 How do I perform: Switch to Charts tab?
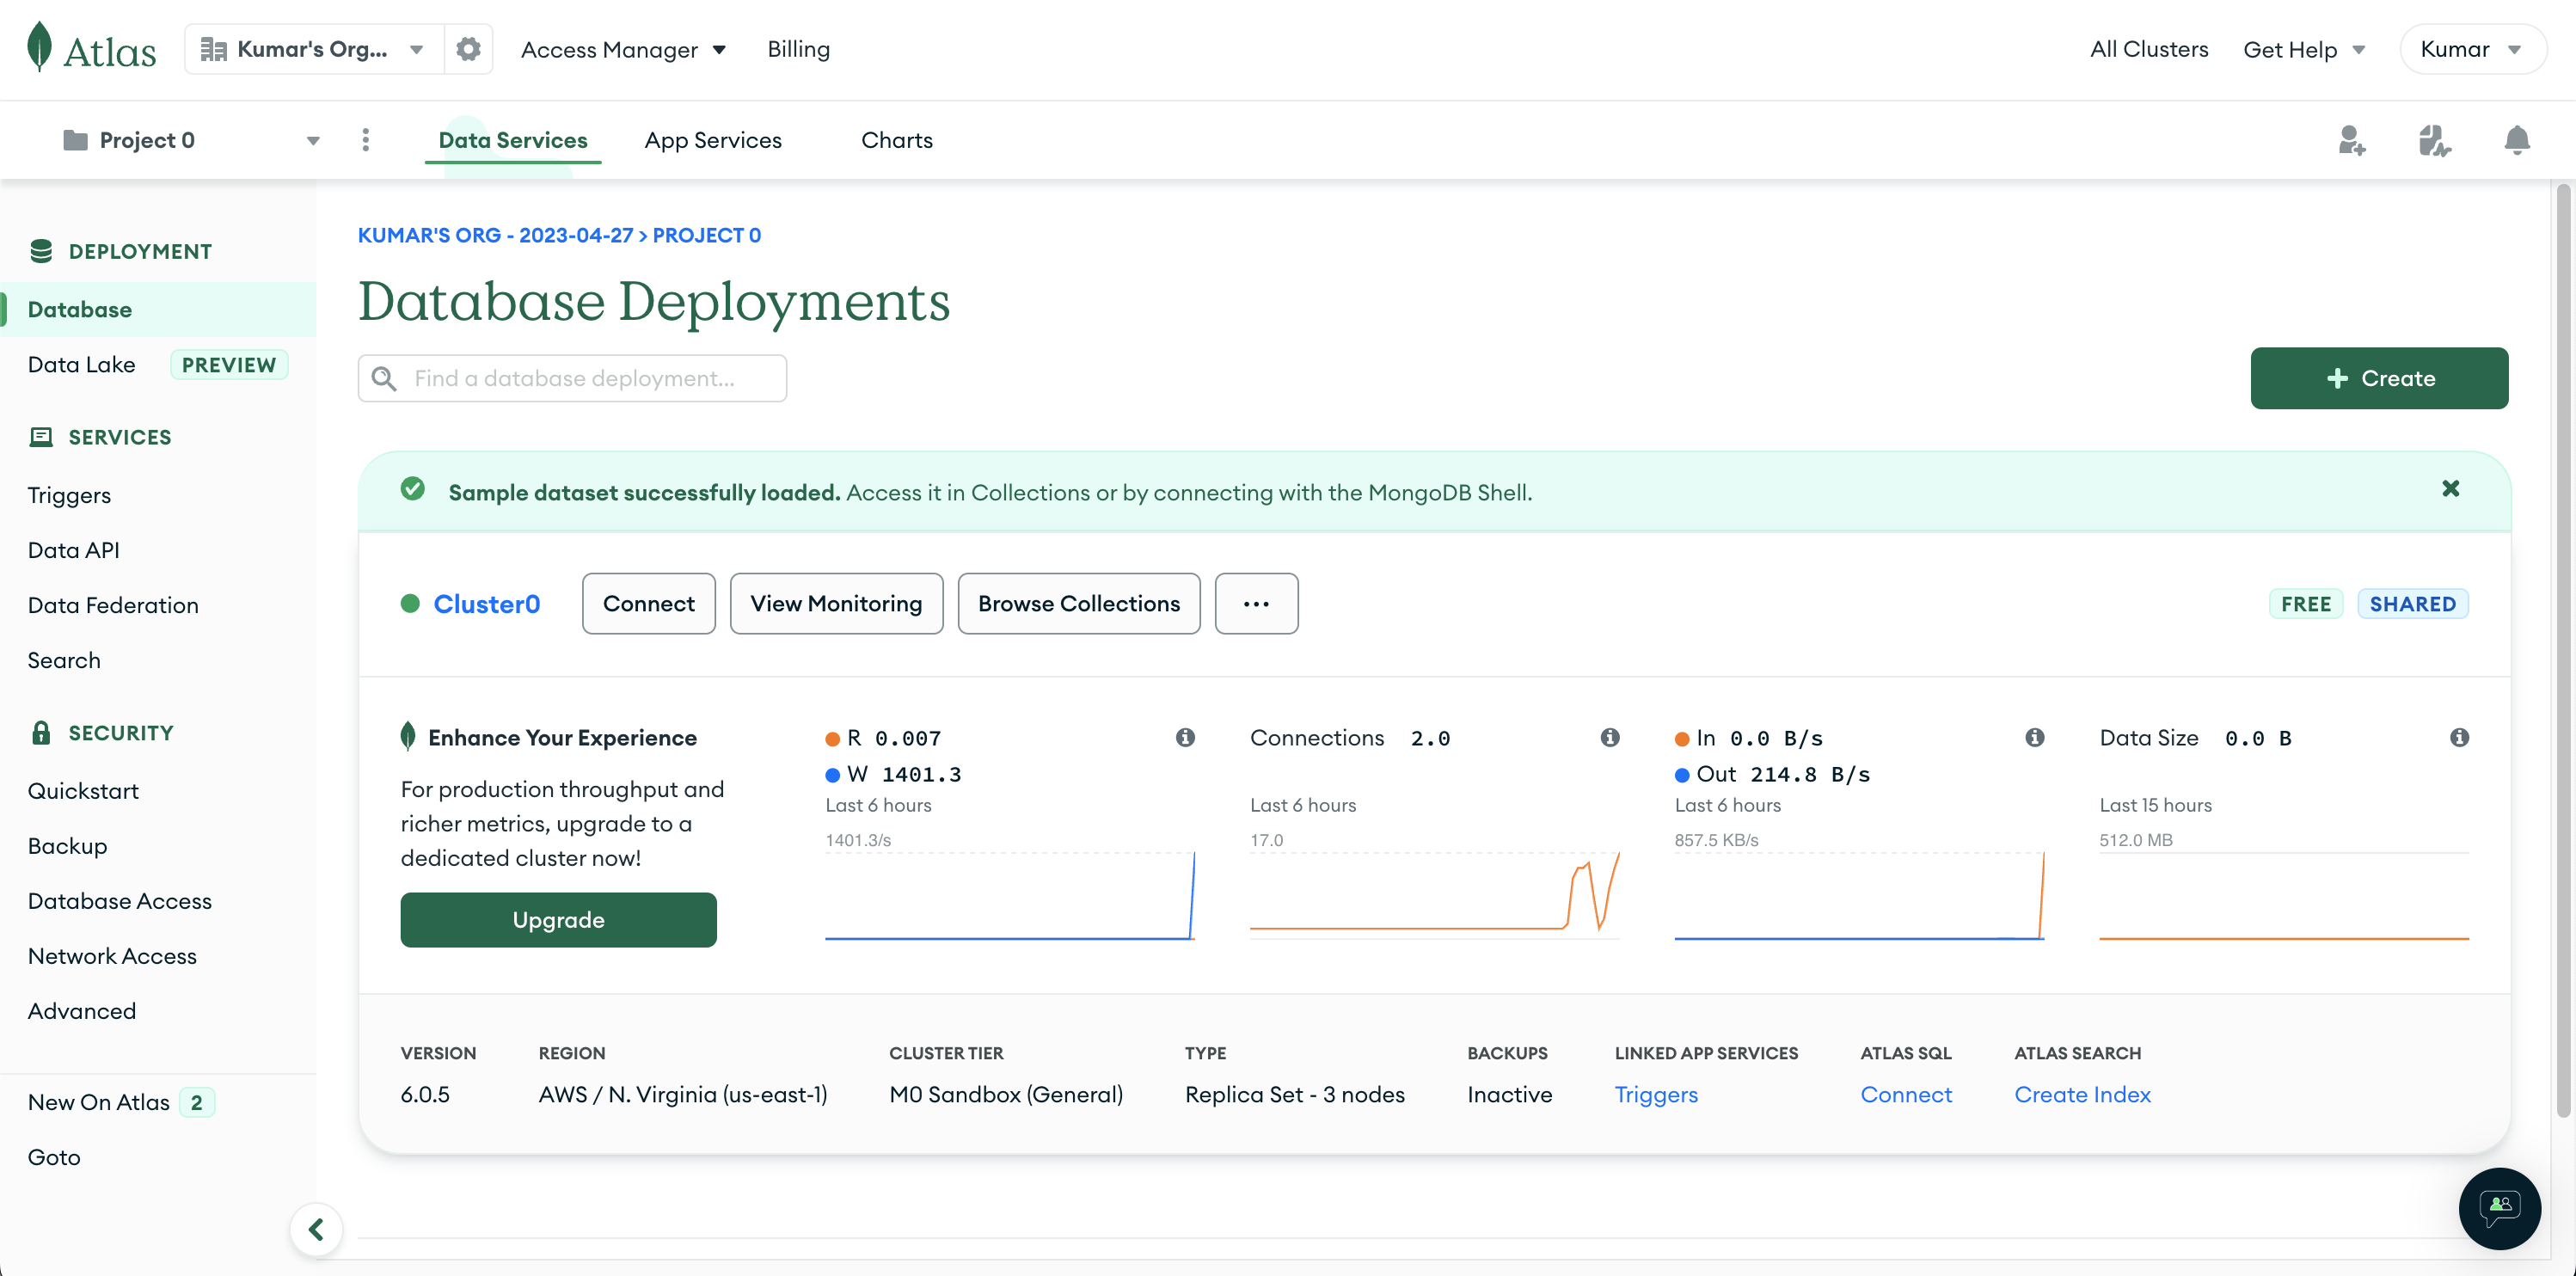tap(897, 140)
